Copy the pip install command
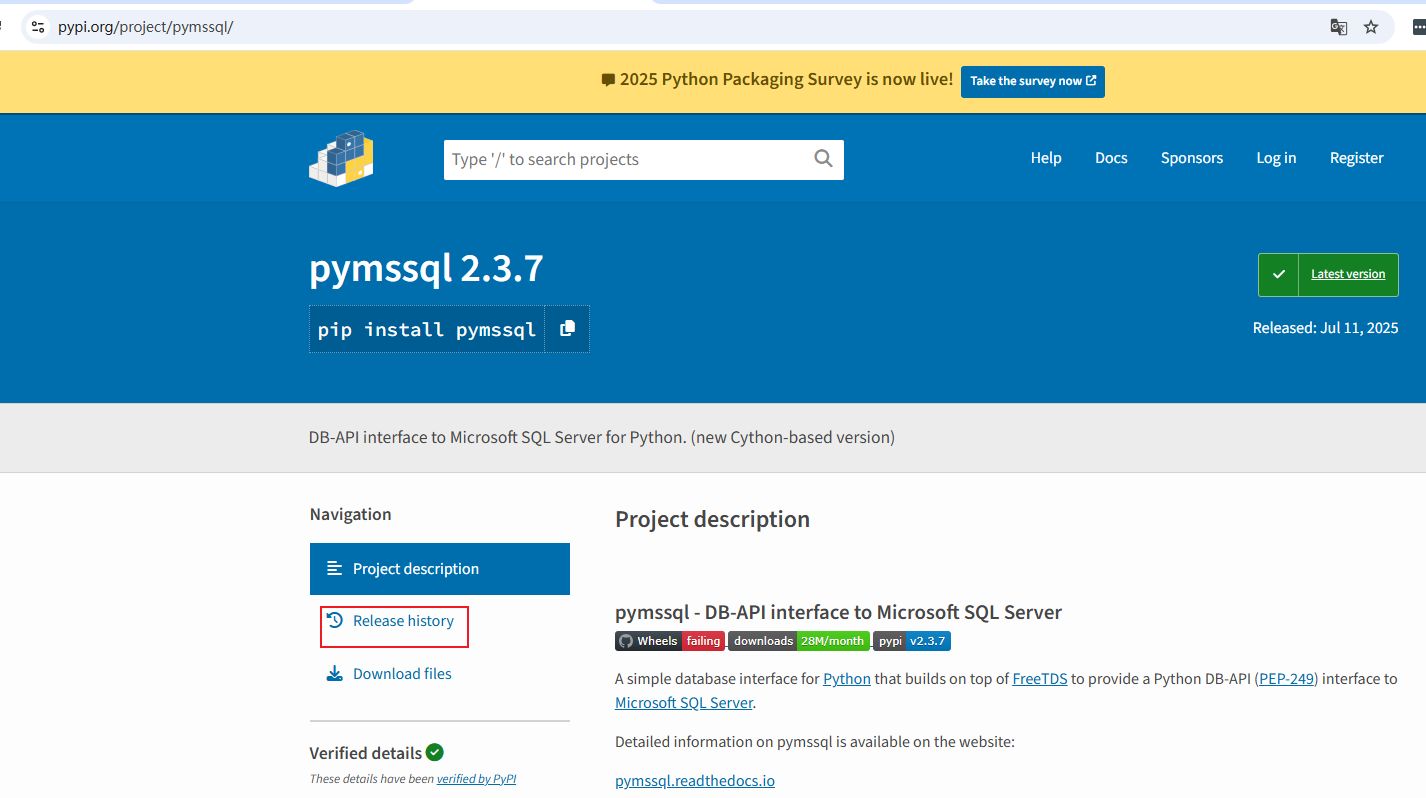 click(567, 329)
